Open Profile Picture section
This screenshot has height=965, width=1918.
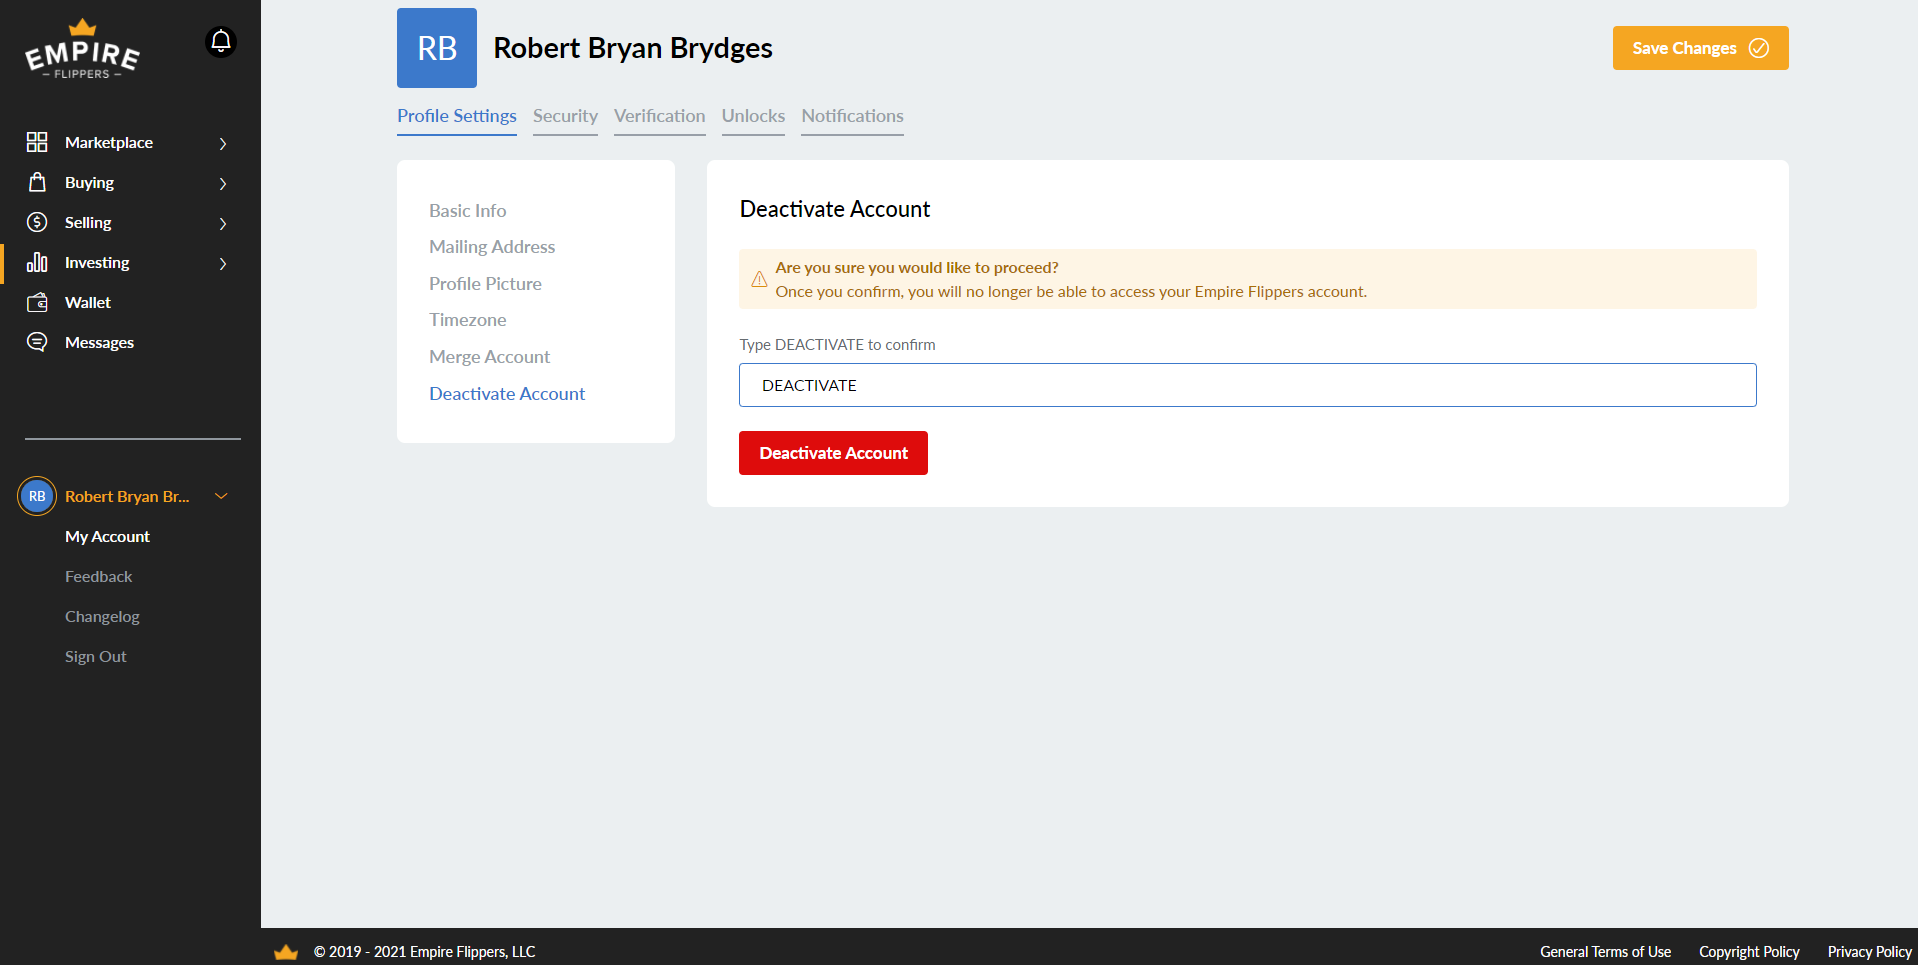(485, 284)
